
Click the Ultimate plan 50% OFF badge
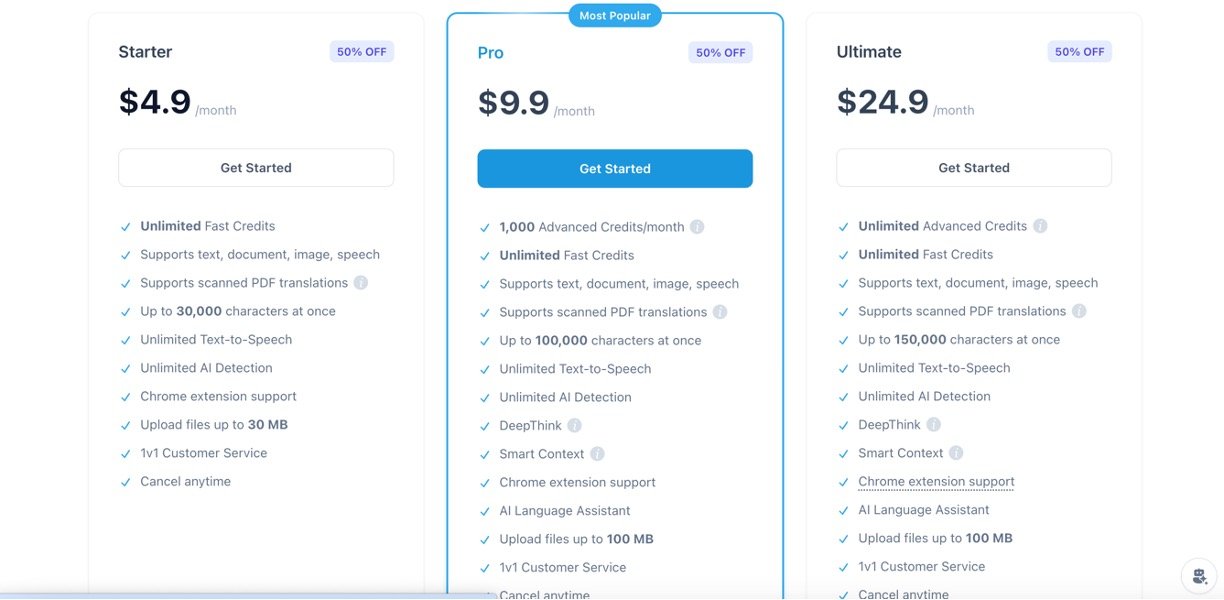1080,52
